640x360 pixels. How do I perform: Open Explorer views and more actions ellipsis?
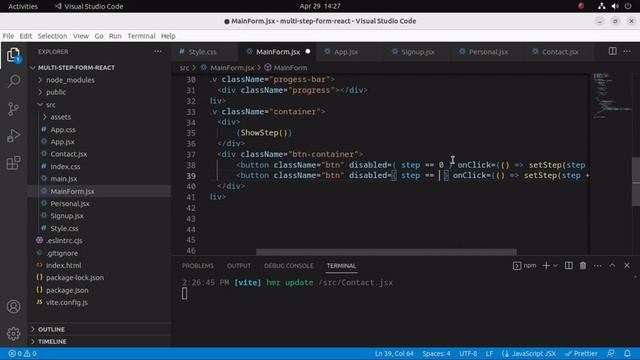coord(158,51)
